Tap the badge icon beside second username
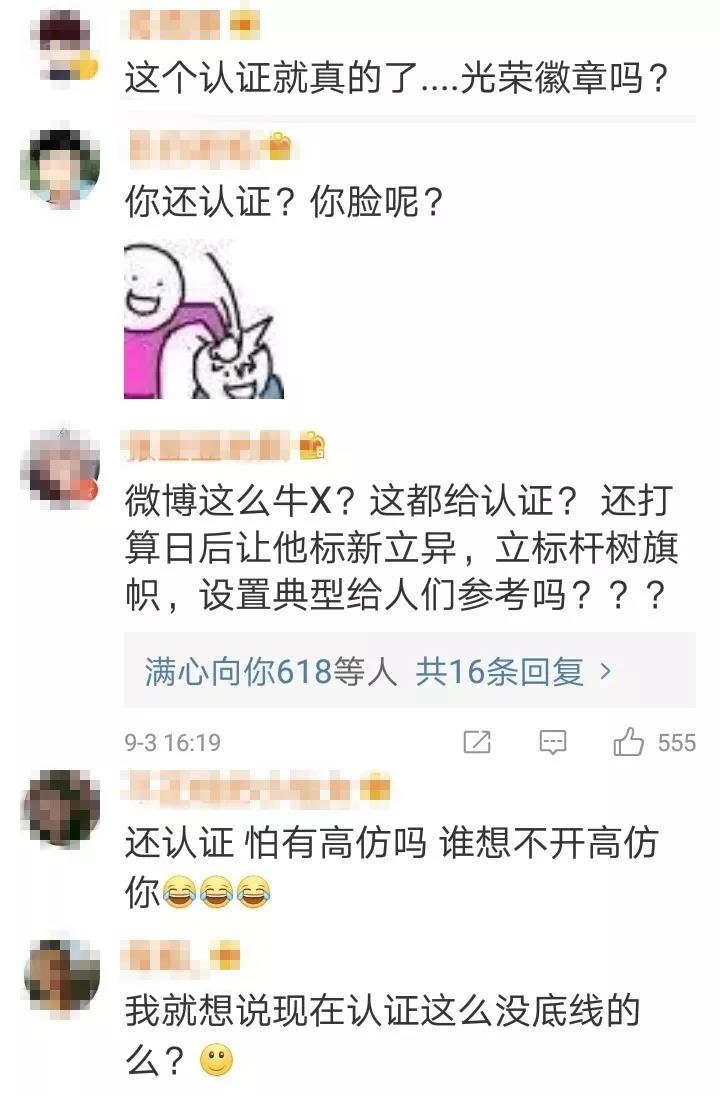The height and width of the screenshot is (1096, 720). click(x=279, y=146)
